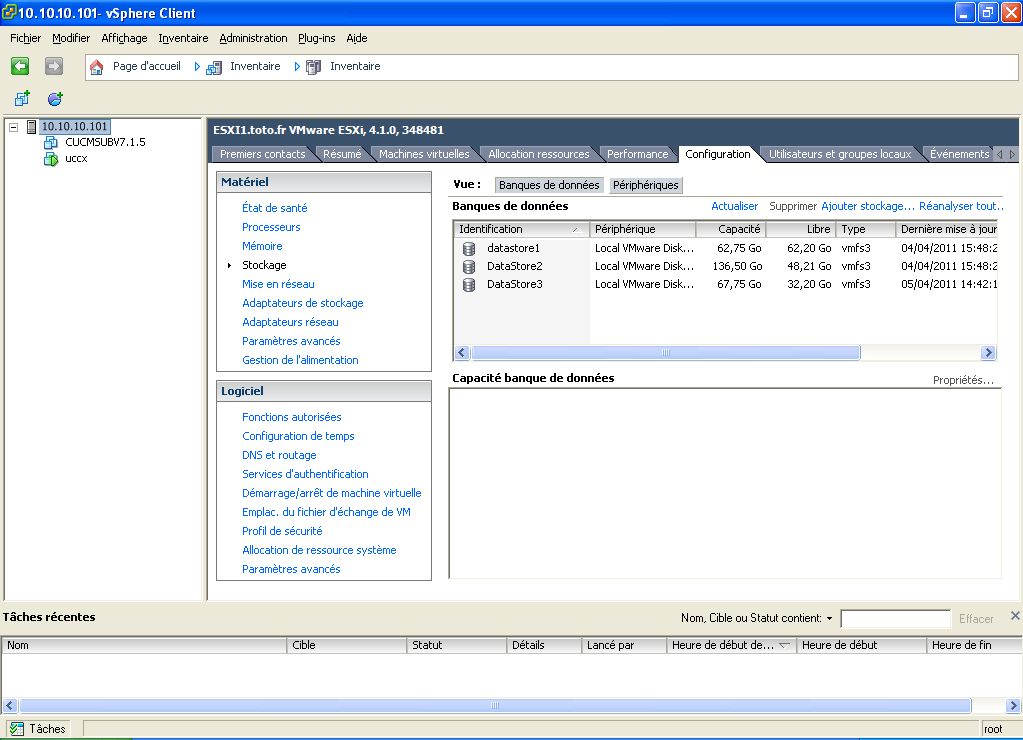This screenshot has width=1023, height=740.
Task: Click the sort arrow on the Identification column
Action: coord(577,230)
